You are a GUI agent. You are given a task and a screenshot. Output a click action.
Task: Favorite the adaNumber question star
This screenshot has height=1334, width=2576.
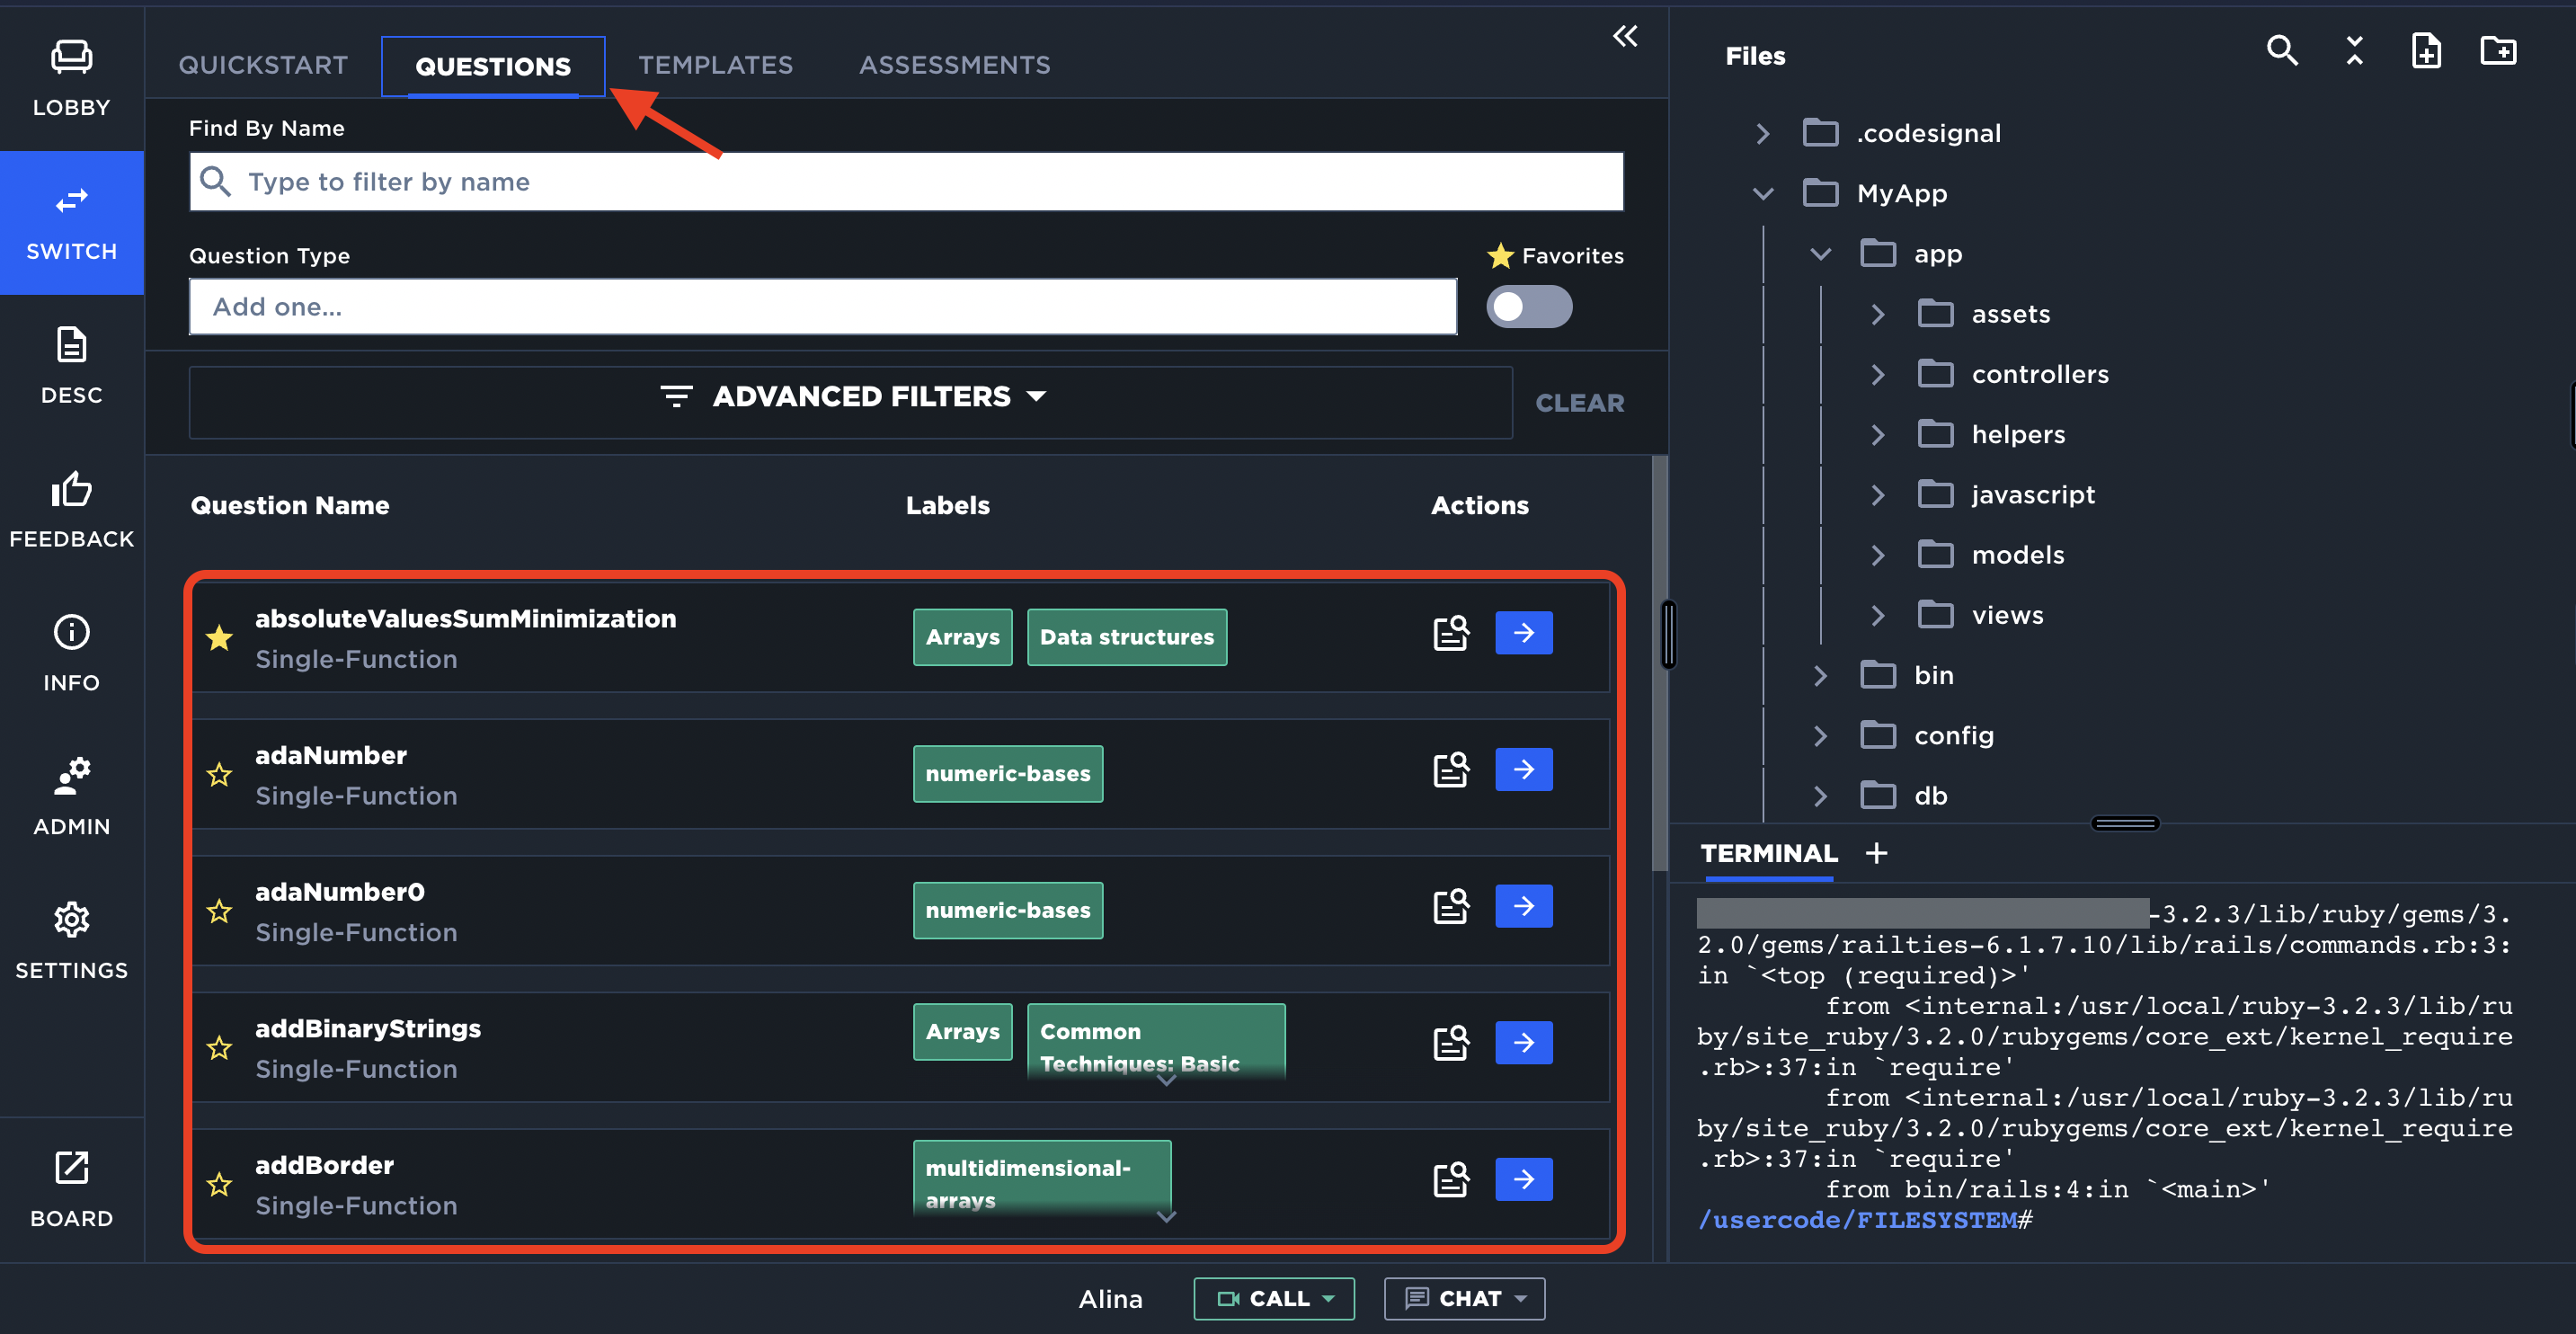(x=220, y=774)
